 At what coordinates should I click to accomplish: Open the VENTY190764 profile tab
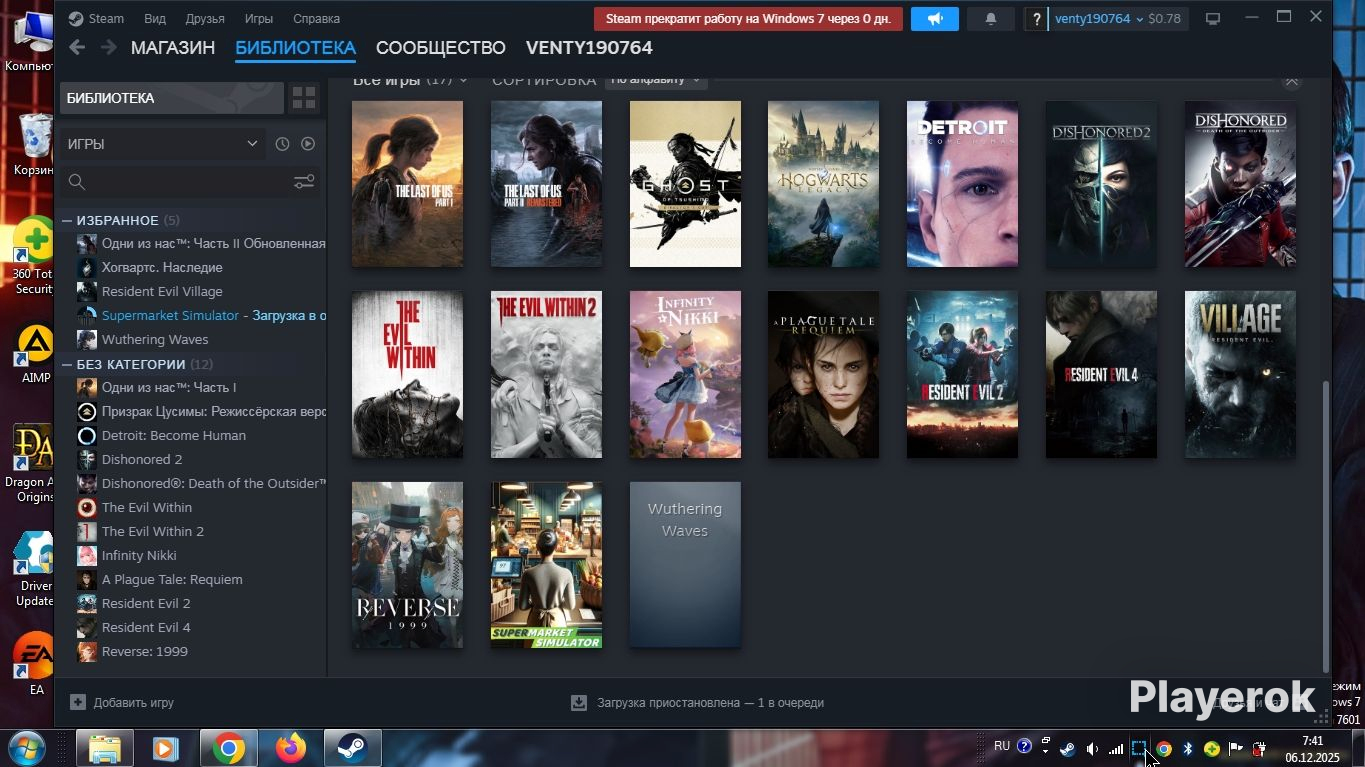coord(589,48)
